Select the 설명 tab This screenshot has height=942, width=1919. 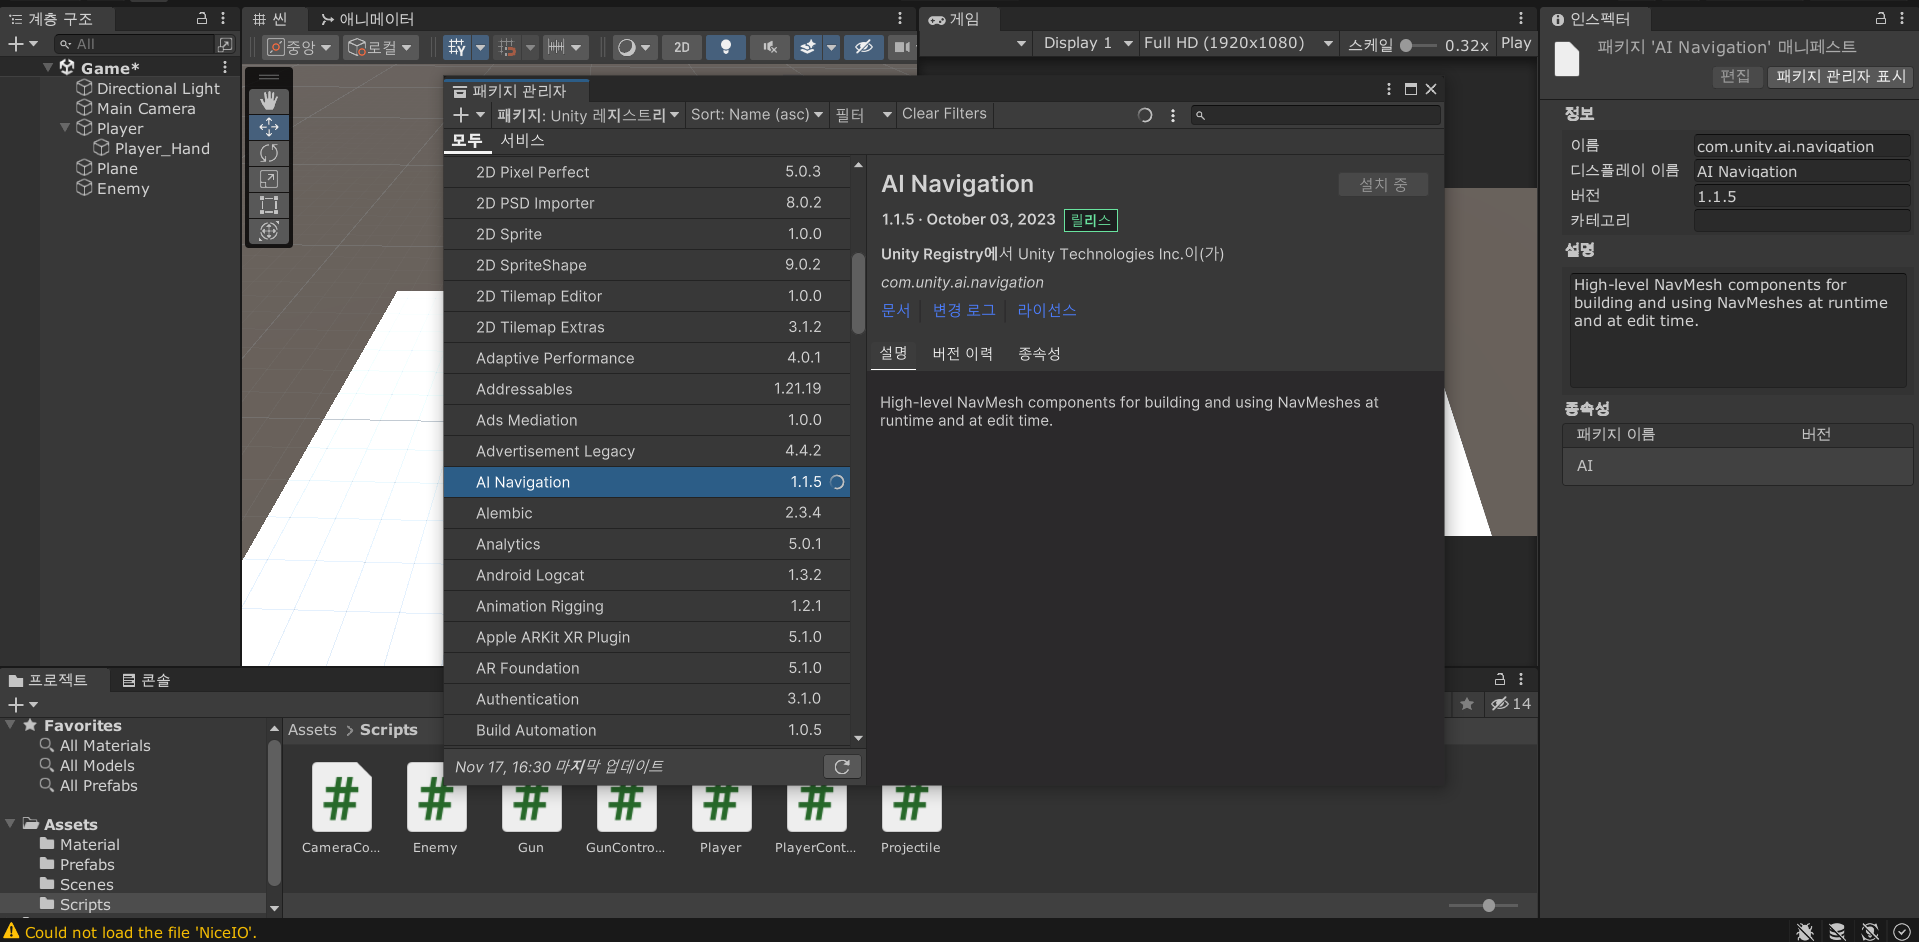tap(893, 353)
